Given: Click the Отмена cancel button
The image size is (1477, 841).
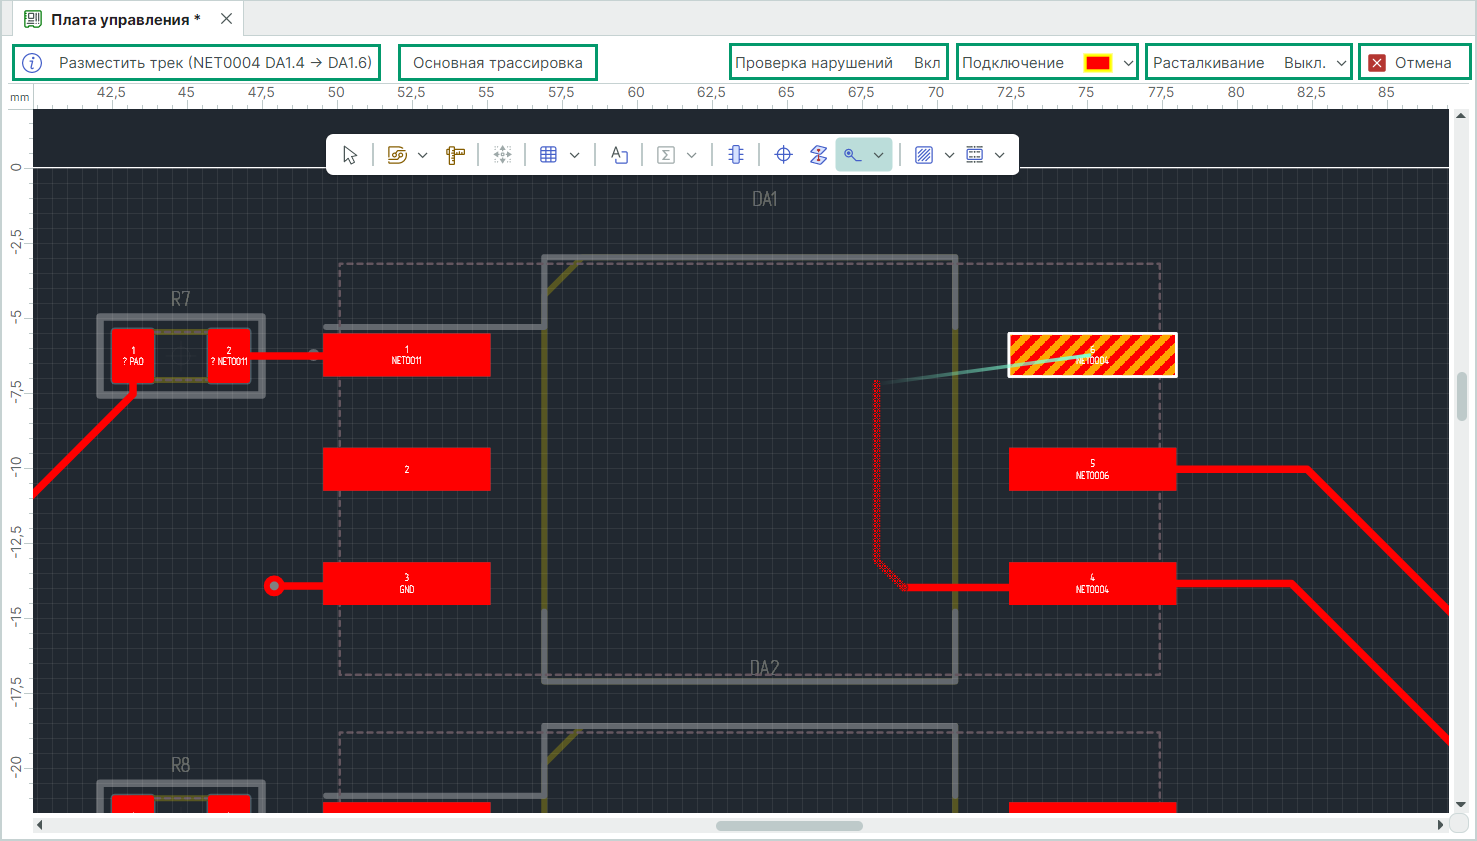Looking at the screenshot, I should click(x=1412, y=62).
